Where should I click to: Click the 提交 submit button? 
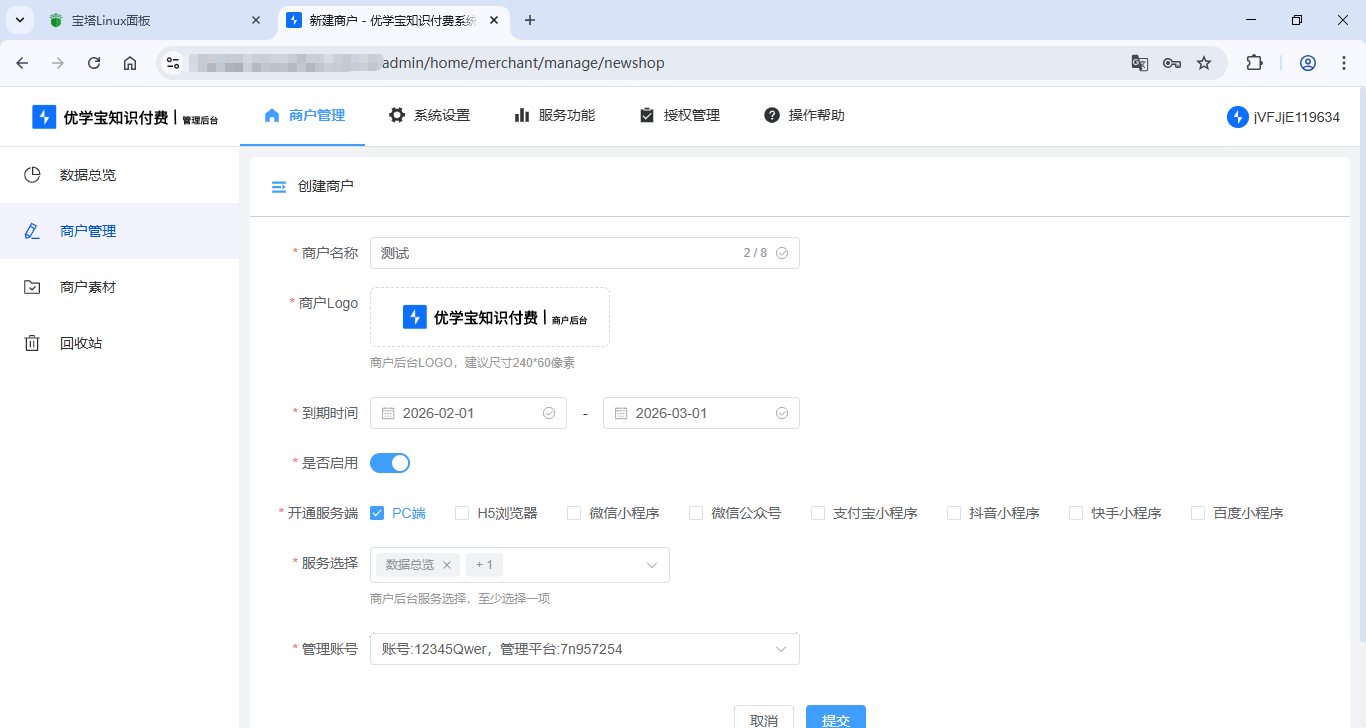(x=835, y=718)
